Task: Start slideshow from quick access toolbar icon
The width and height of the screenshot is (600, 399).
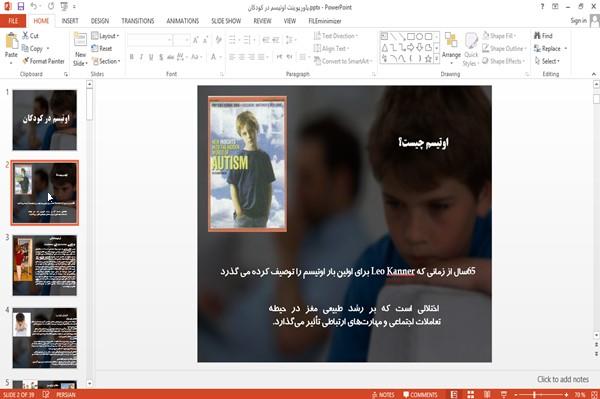Action: (64, 6)
